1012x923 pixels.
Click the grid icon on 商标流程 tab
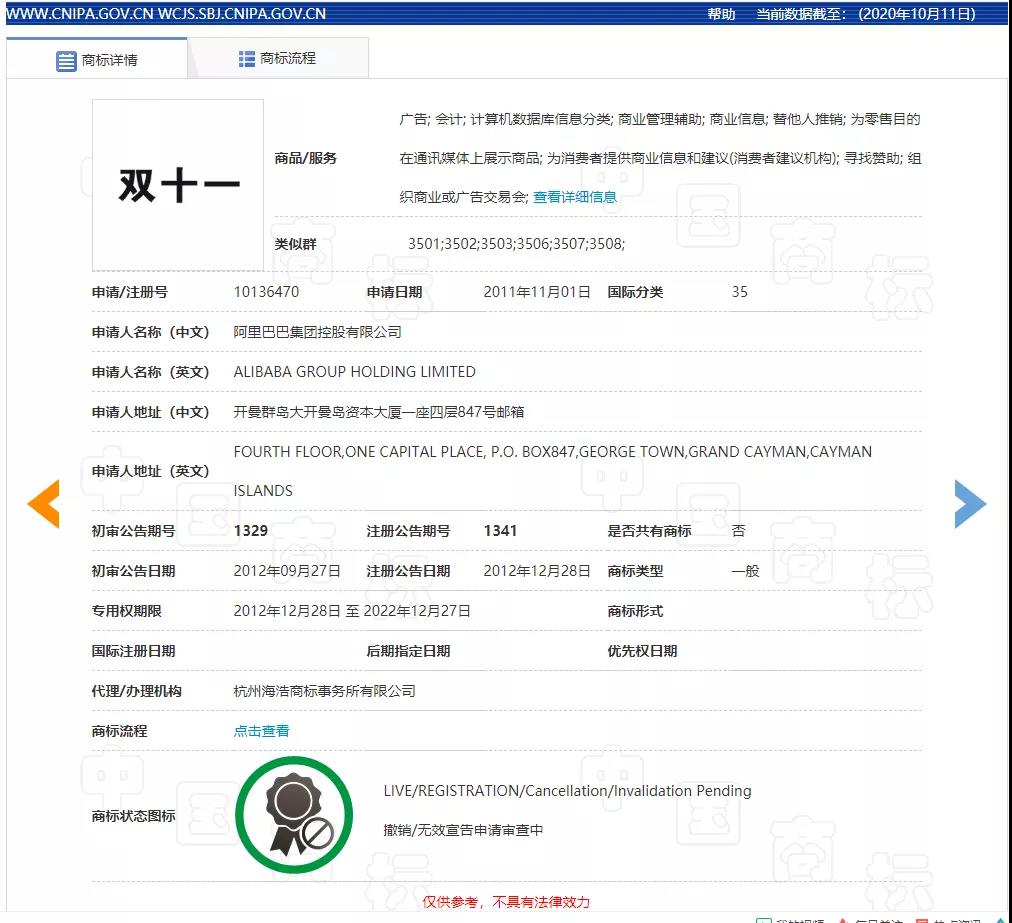(x=247, y=59)
